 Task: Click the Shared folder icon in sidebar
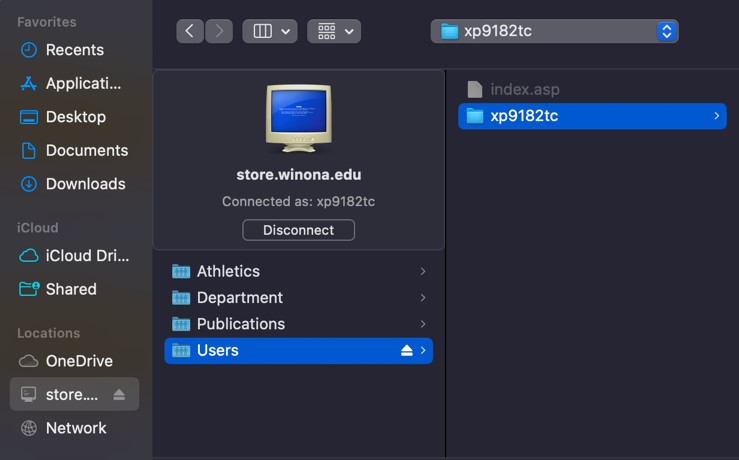[29, 289]
